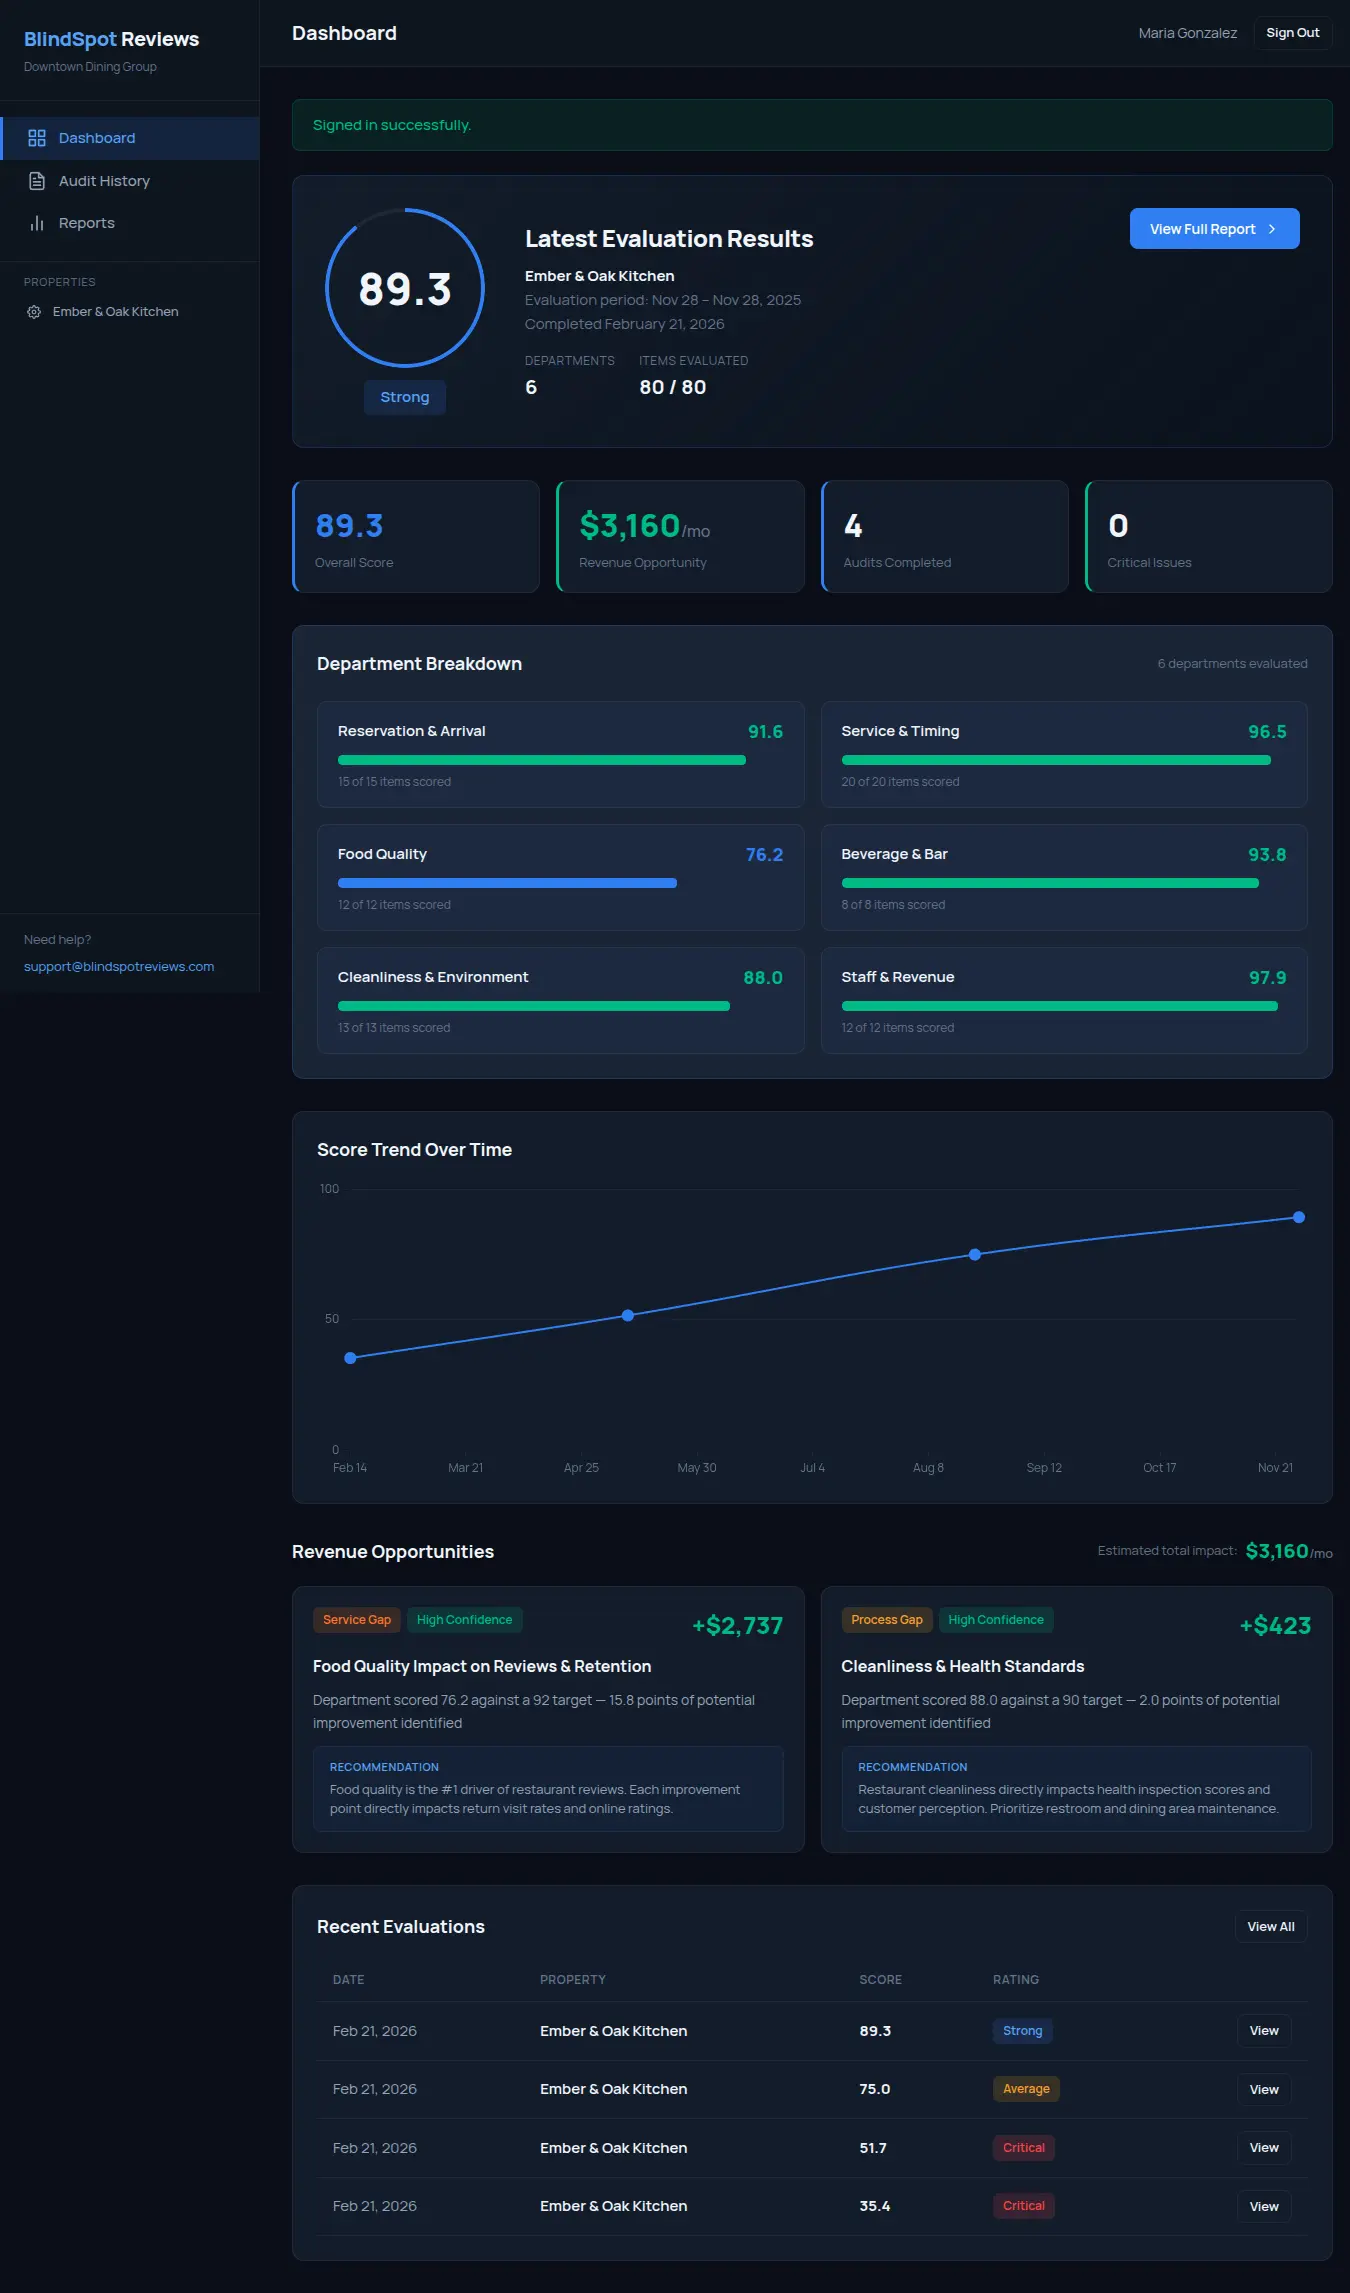
Task: Click the Sign Out button
Action: [x=1292, y=33]
